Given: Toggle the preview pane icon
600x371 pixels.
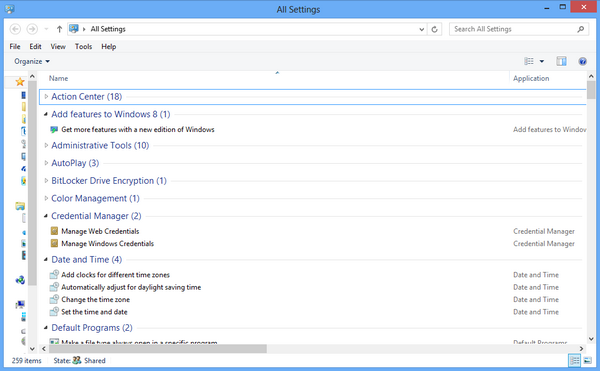Looking at the screenshot, I should 561,61.
